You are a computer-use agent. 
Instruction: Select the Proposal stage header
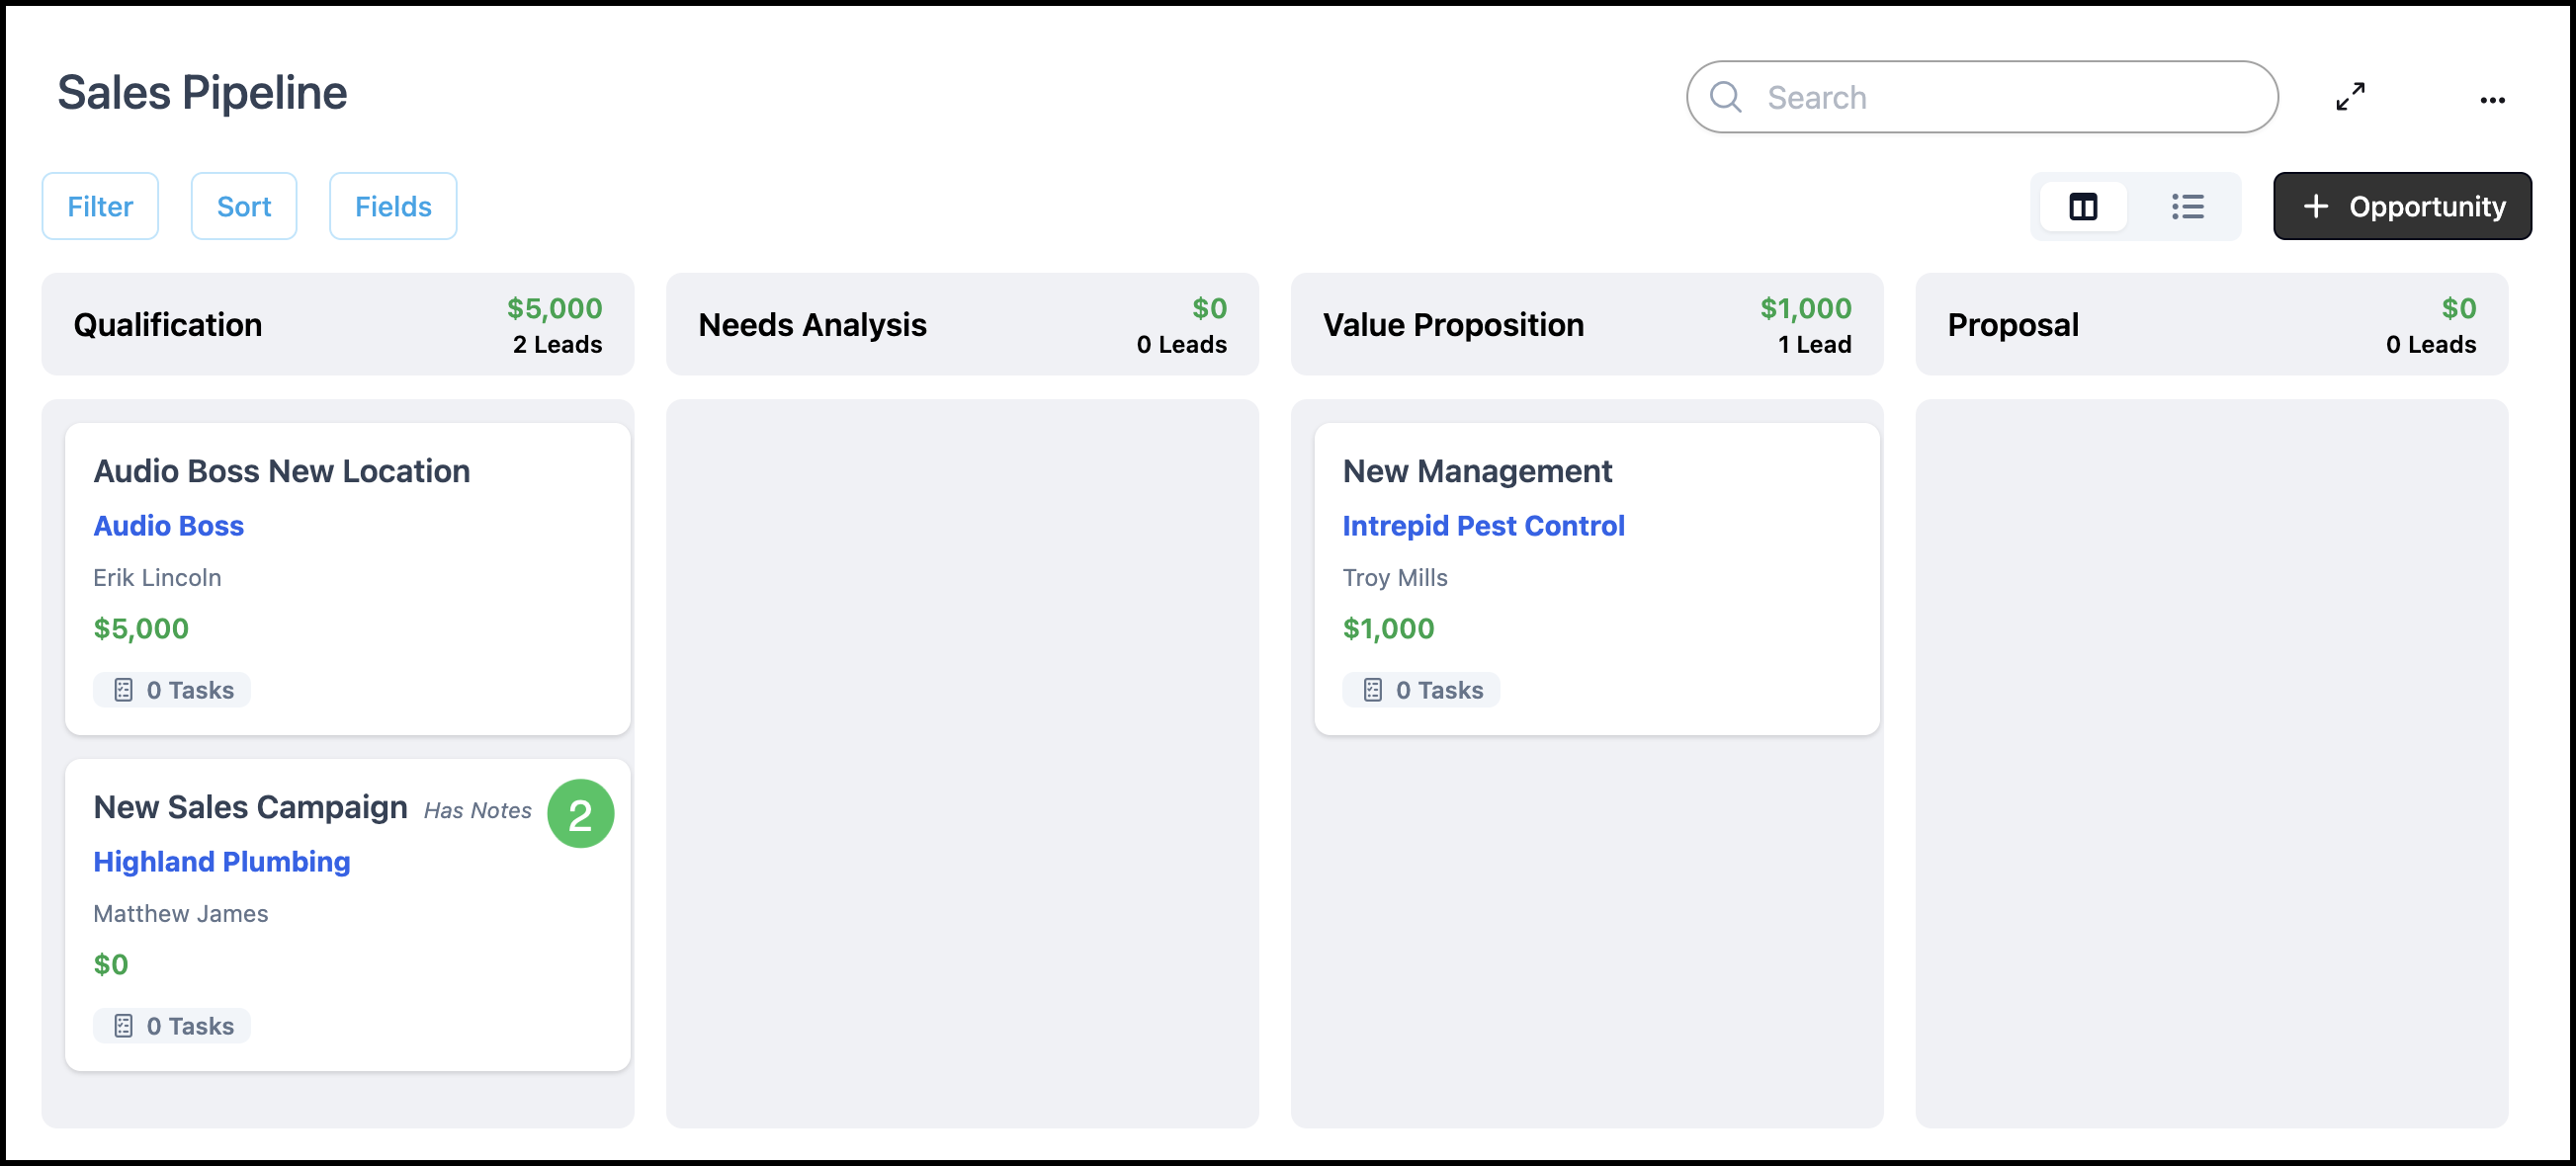click(2012, 325)
